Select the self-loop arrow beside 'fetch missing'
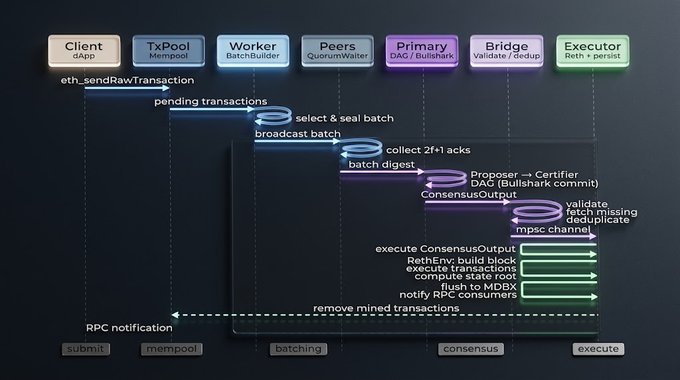The height and width of the screenshot is (380, 680). pyautogui.click(x=536, y=212)
